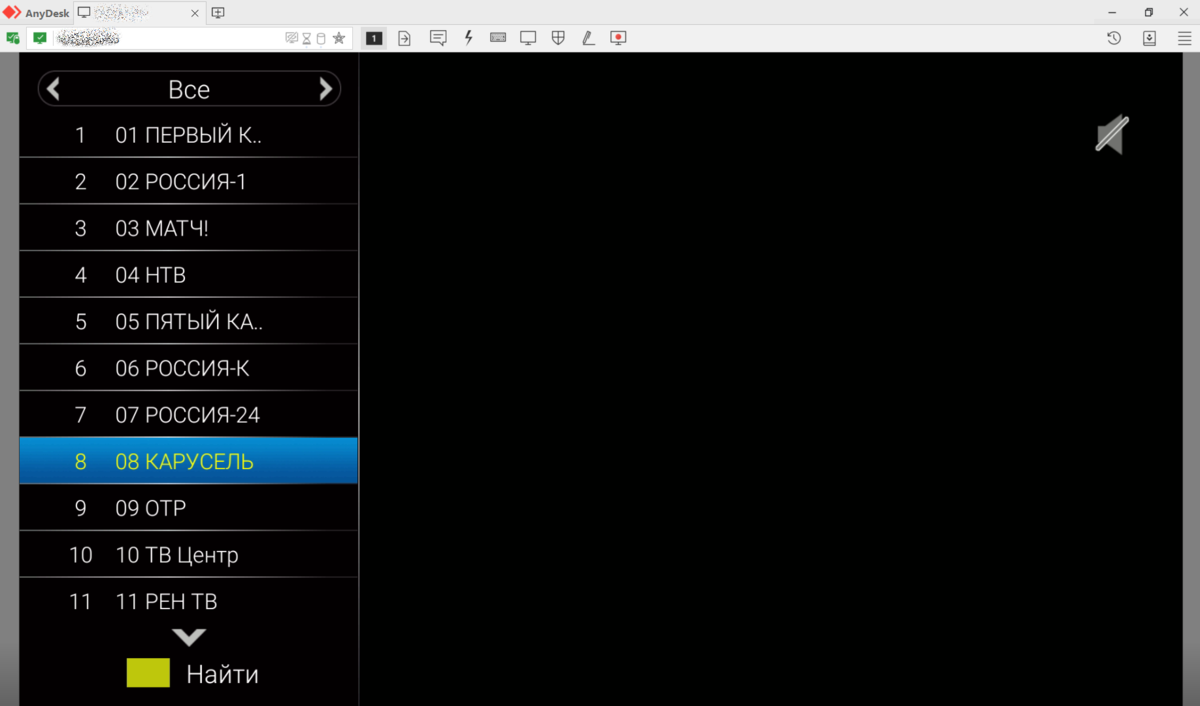Viewport: 1200px width, 706px height.
Task: Click the remote address input field
Action: pos(170,38)
